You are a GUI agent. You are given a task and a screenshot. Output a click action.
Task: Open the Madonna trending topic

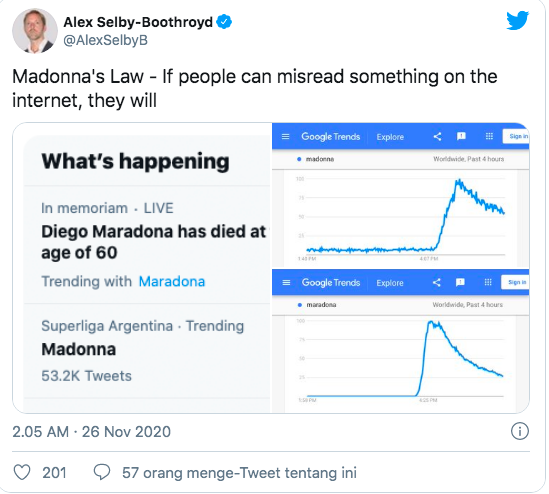click(x=79, y=349)
